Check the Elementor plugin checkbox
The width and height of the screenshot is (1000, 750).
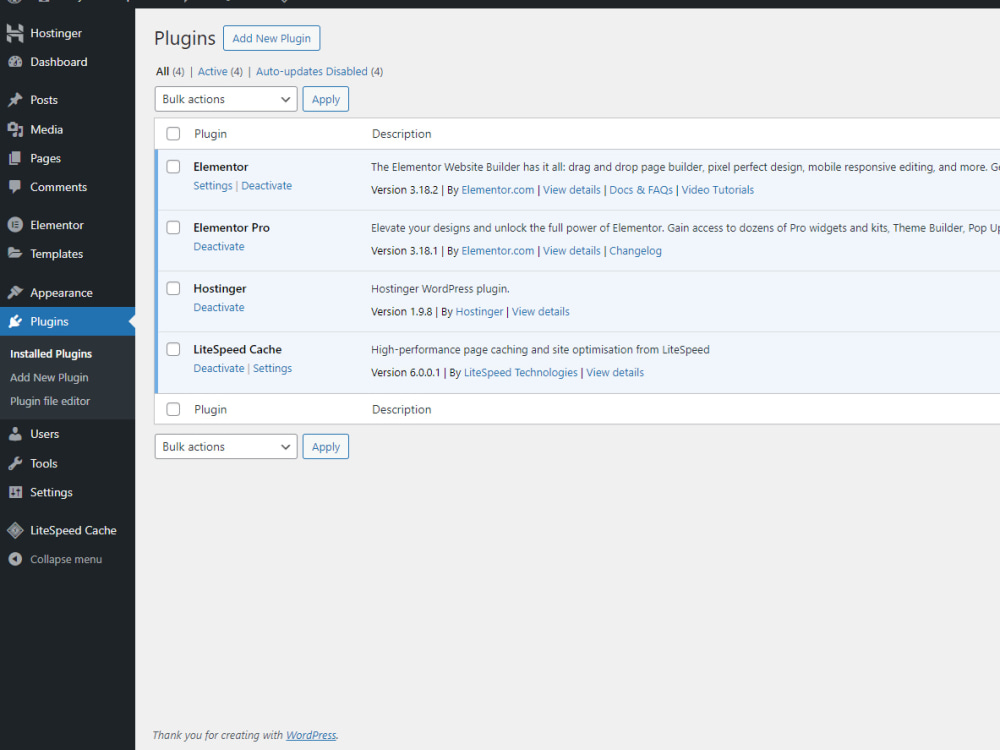[172, 166]
